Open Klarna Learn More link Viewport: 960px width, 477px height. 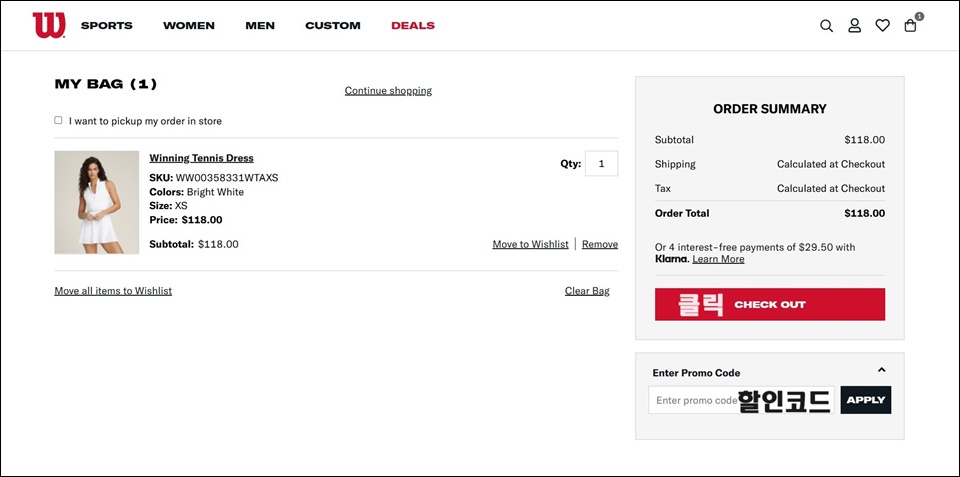[x=718, y=259]
